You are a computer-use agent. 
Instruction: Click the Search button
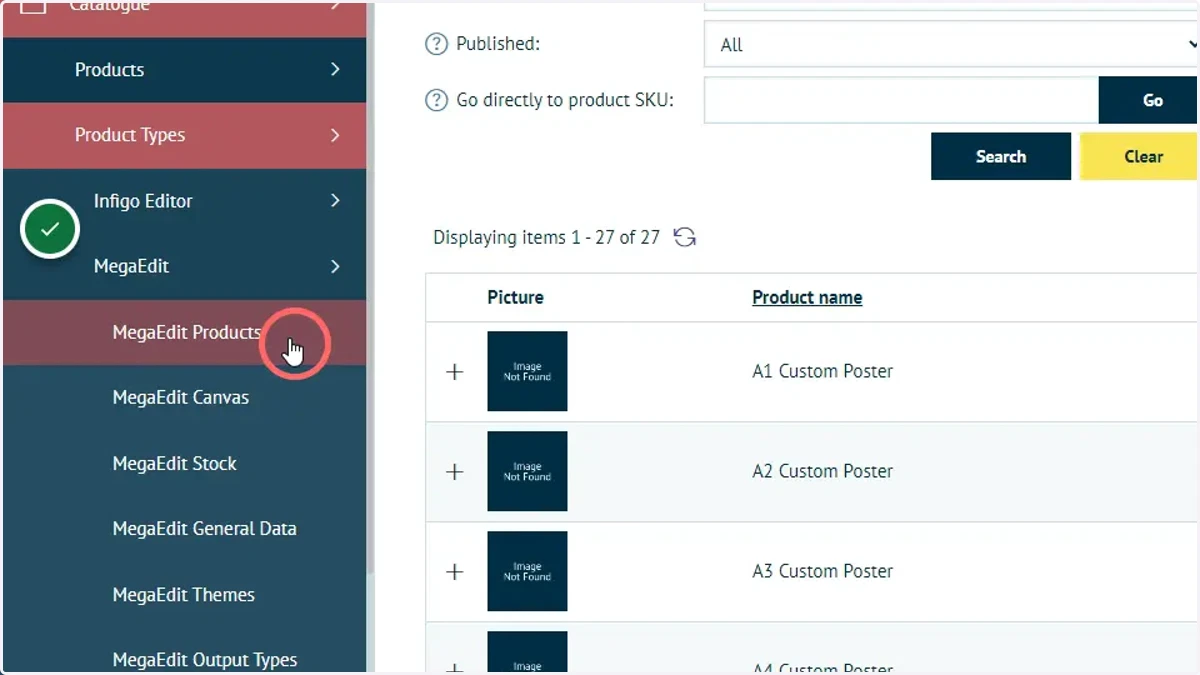pyautogui.click(x=1001, y=157)
